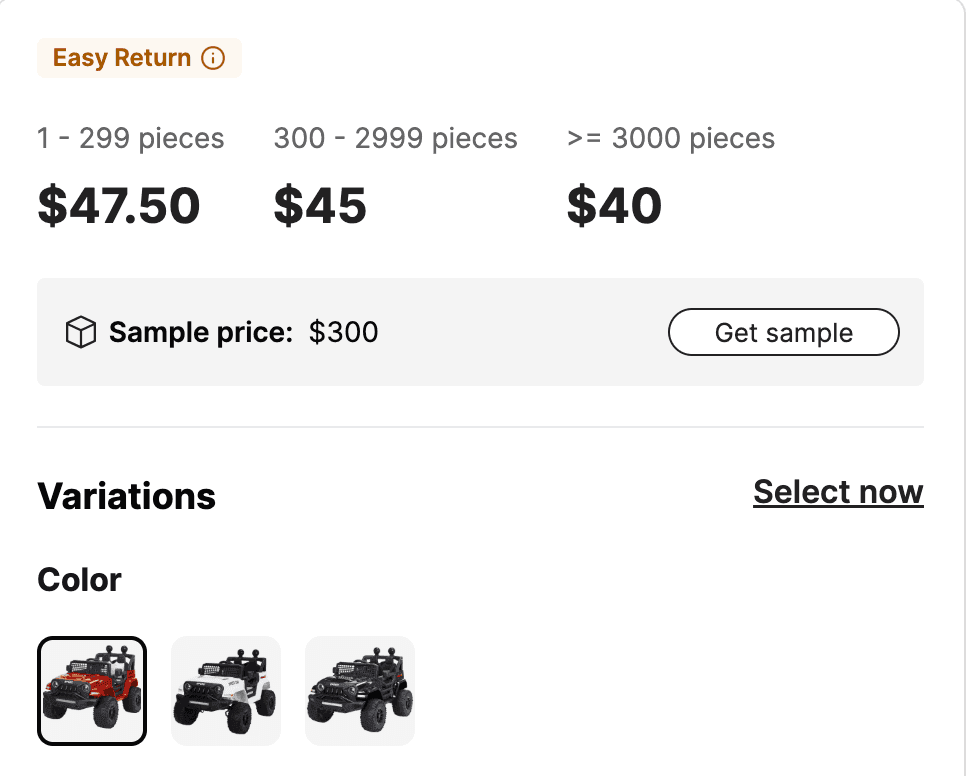Click the package box icon beside Sample price
Screen dimensions: 966x776
pyautogui.click(x=82, y=331)
